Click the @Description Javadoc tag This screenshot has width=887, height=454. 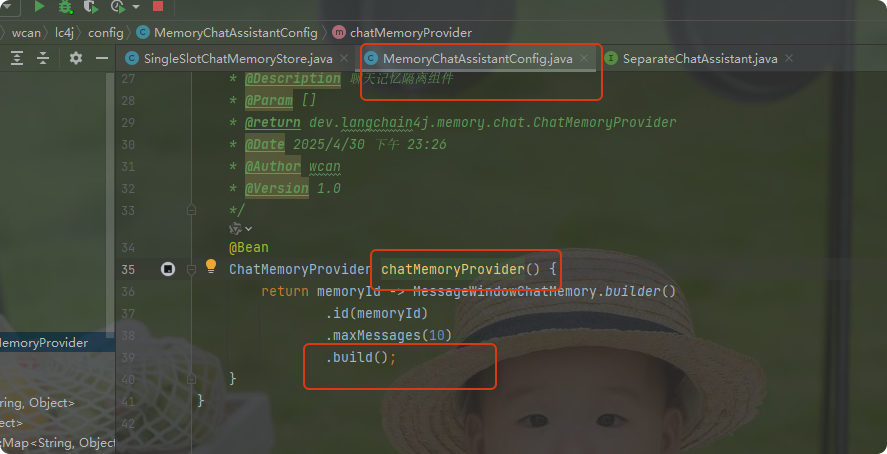293,79
